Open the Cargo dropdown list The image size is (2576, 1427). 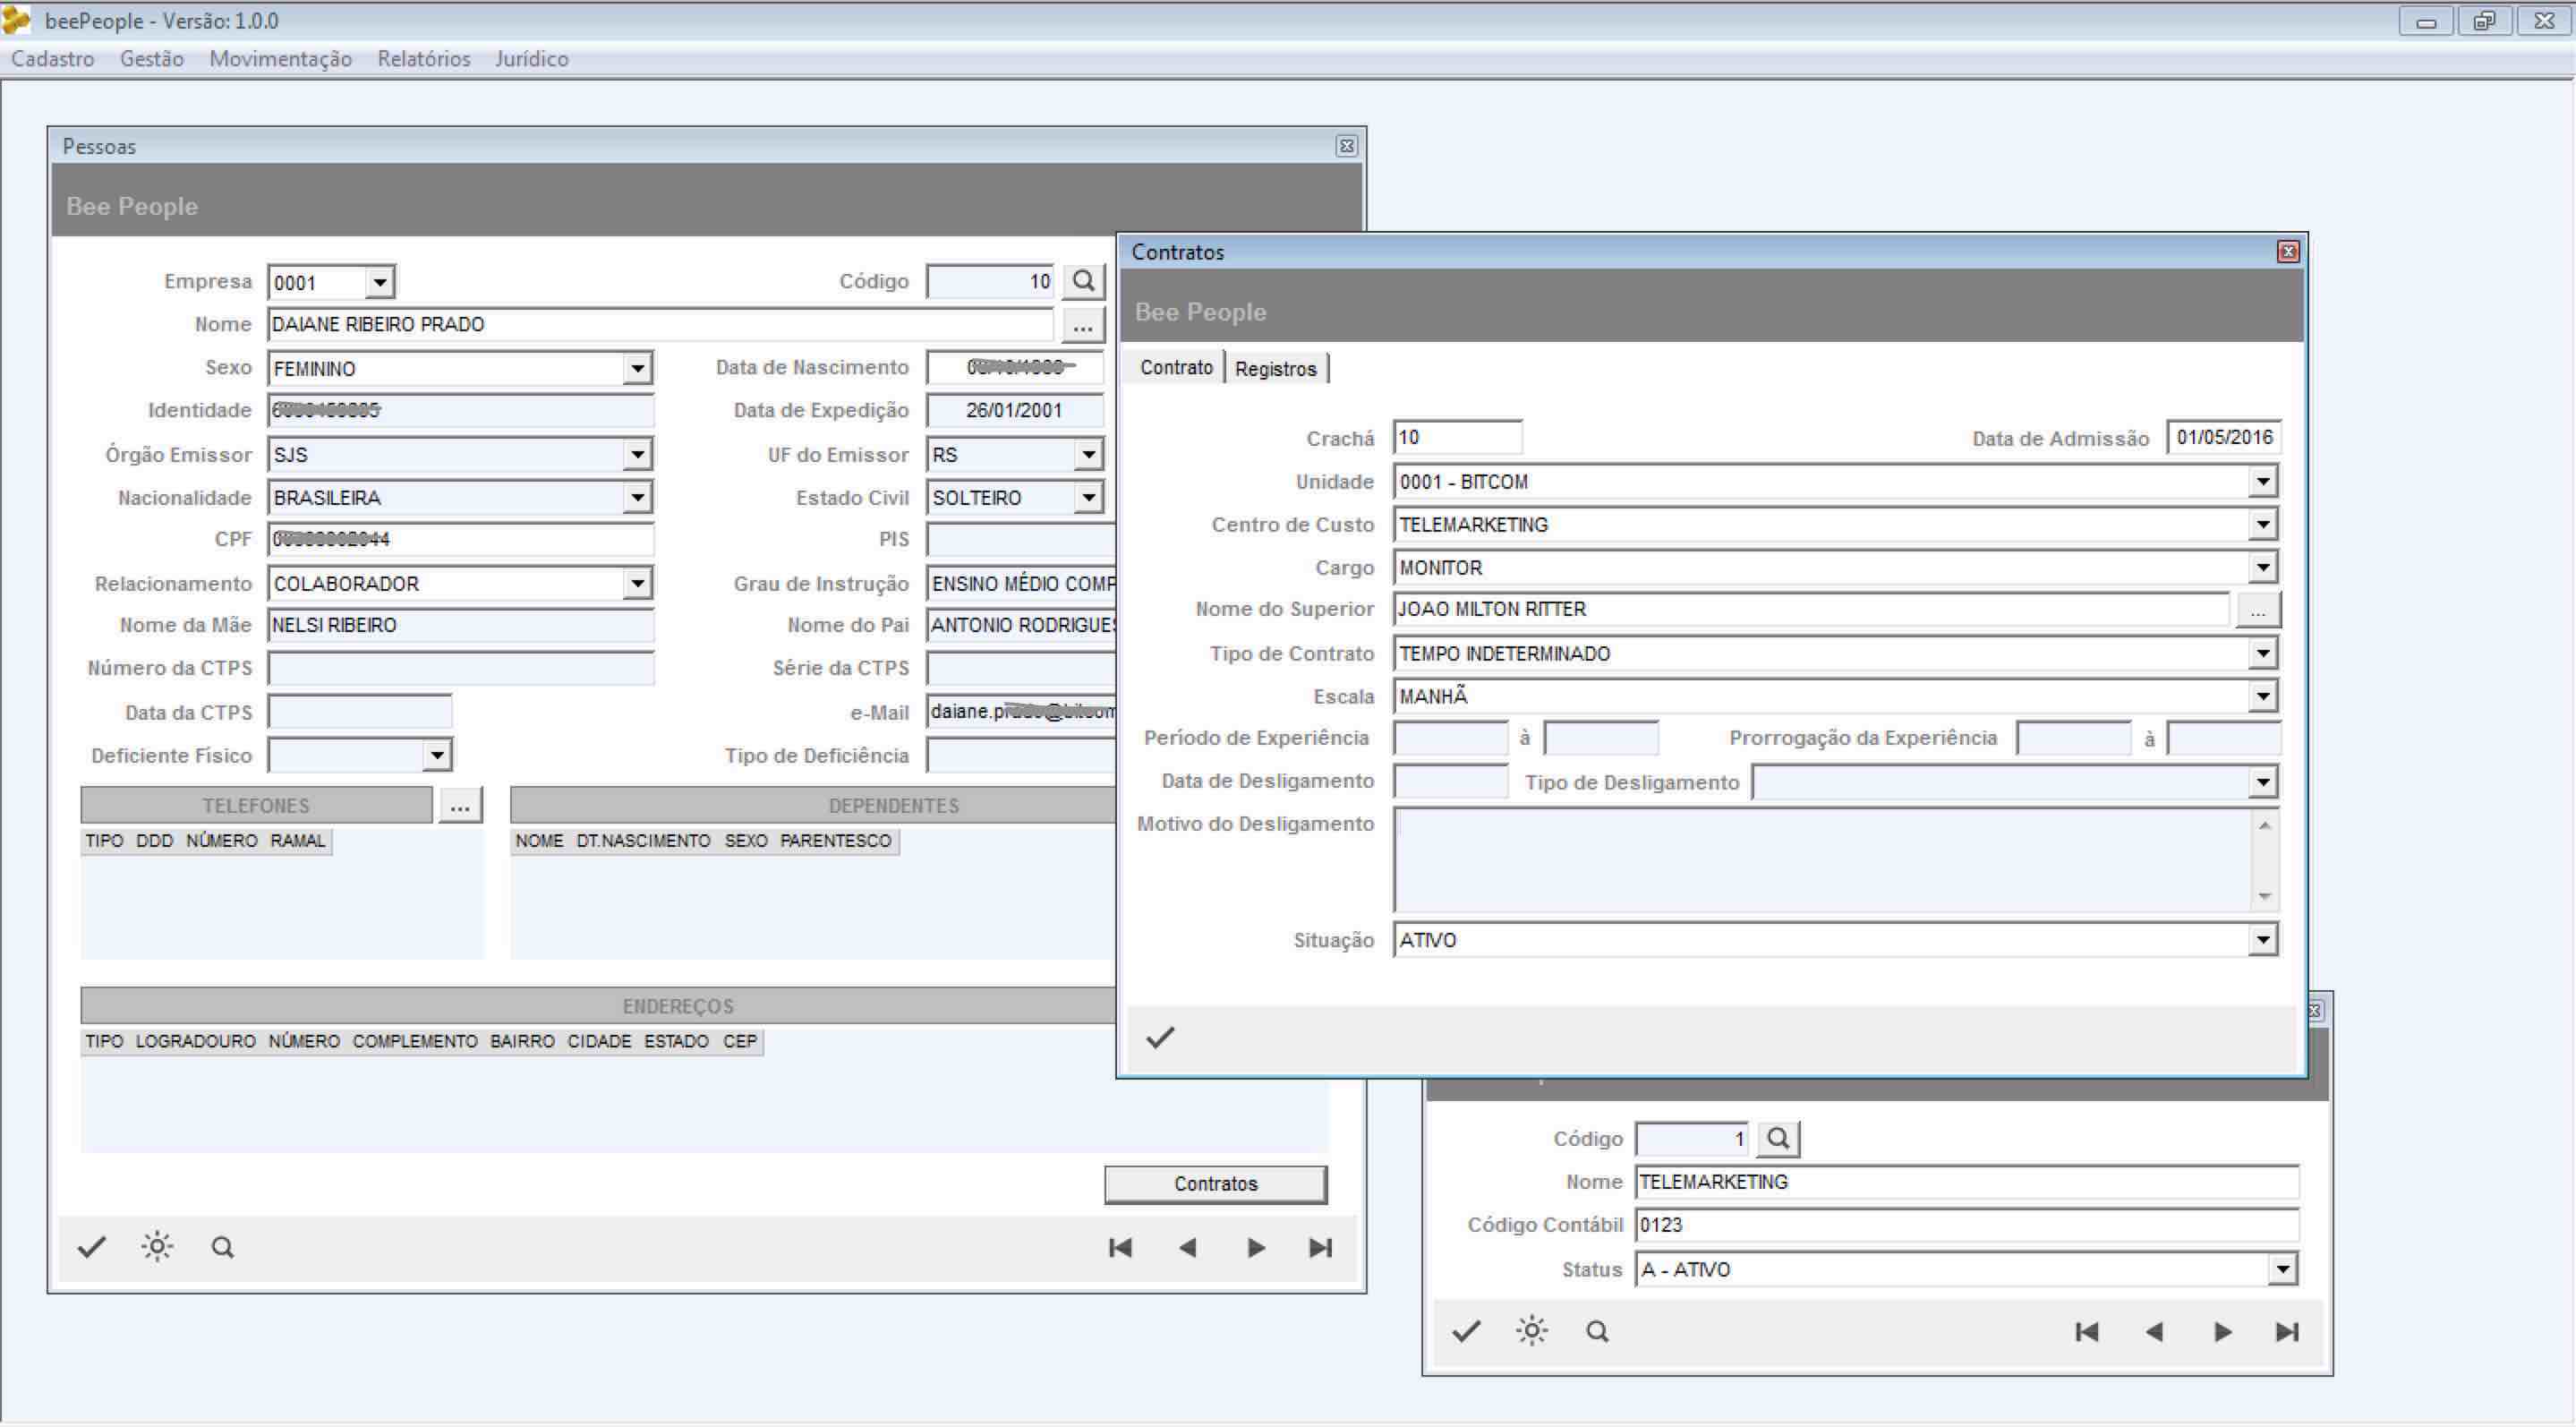click(x=2263, y=567)
